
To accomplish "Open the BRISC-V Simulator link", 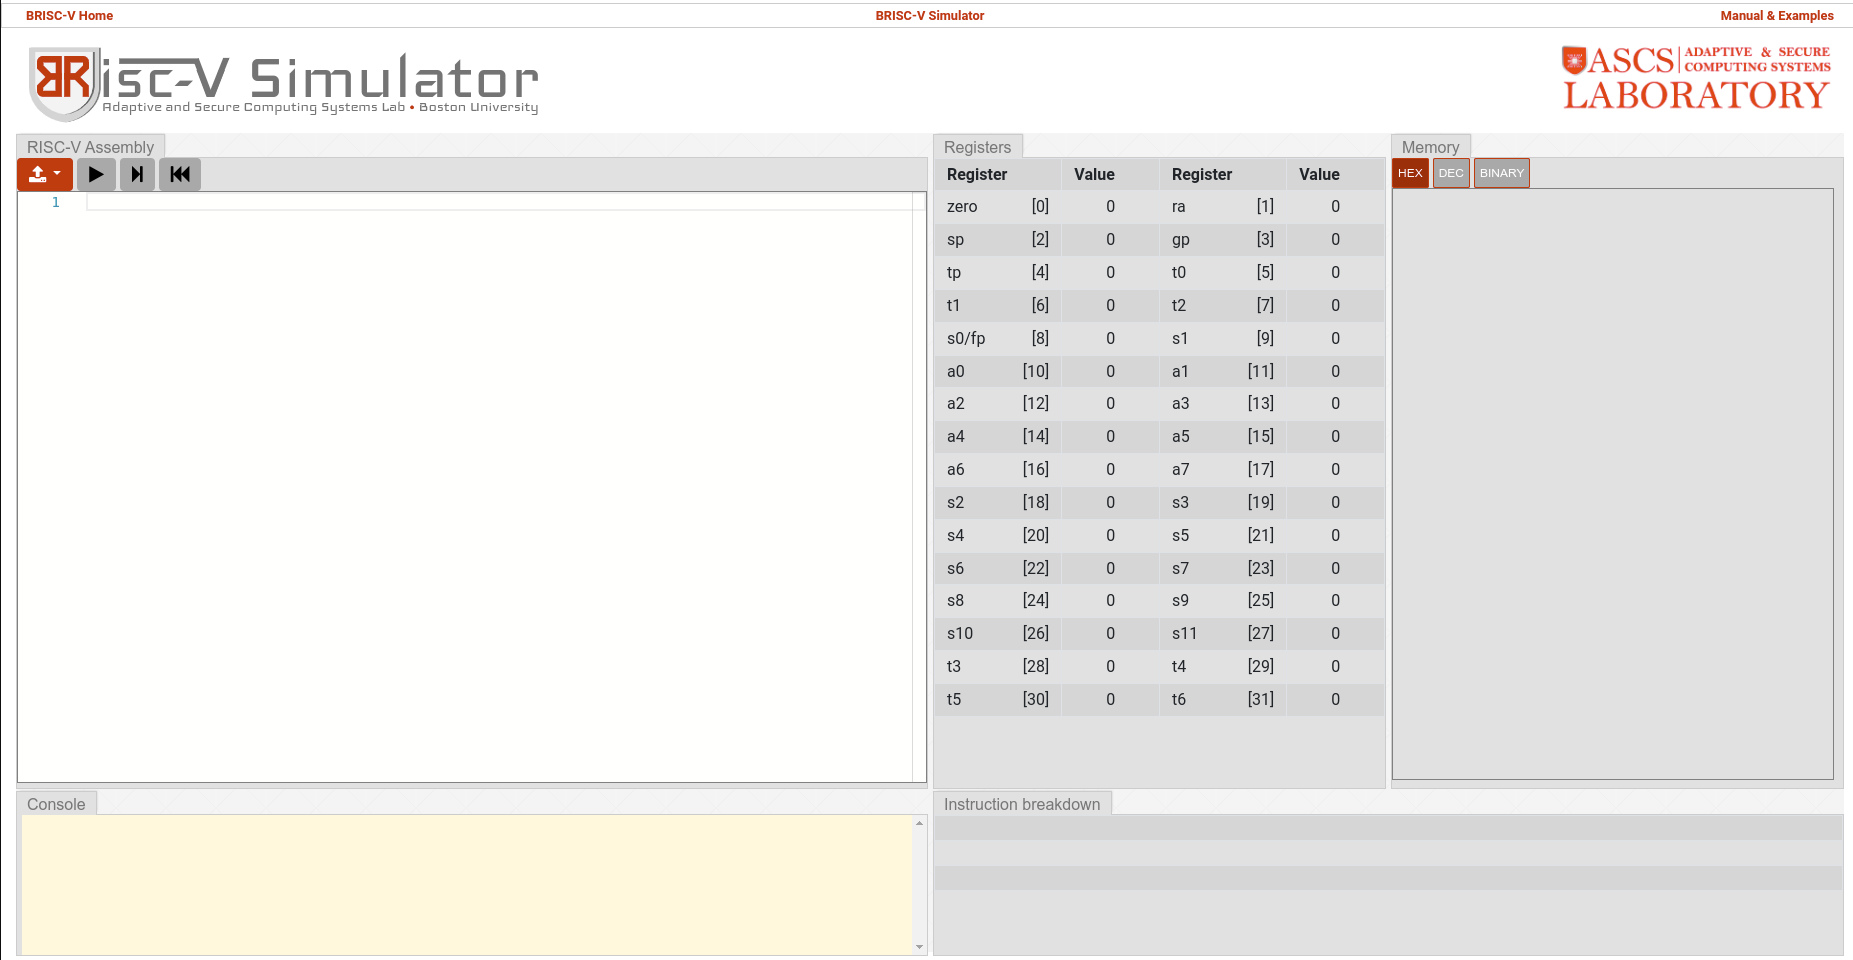I will 930,16.
